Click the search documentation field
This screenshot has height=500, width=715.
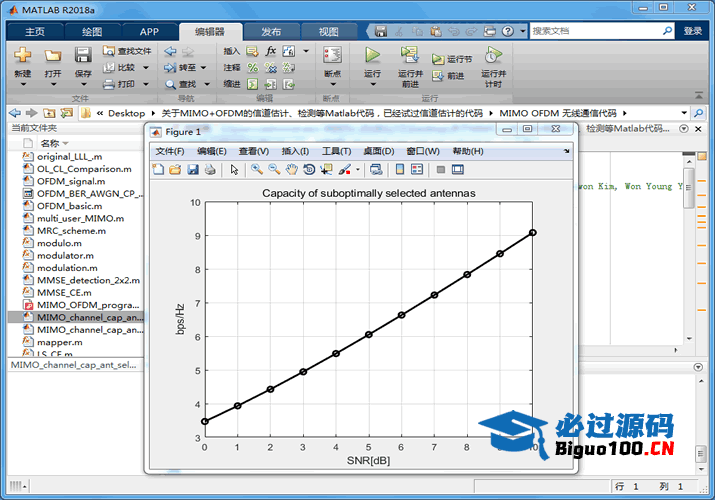click(596, 31)
